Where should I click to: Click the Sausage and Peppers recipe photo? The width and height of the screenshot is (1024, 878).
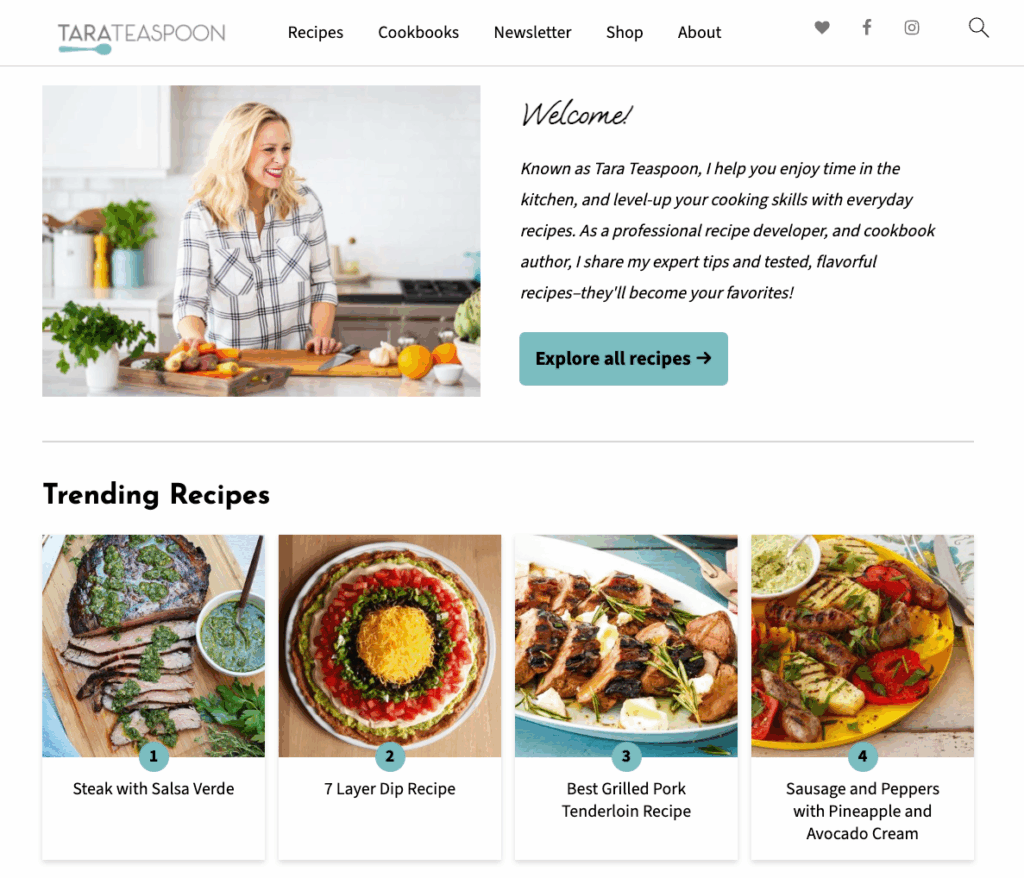click(863, 645)
